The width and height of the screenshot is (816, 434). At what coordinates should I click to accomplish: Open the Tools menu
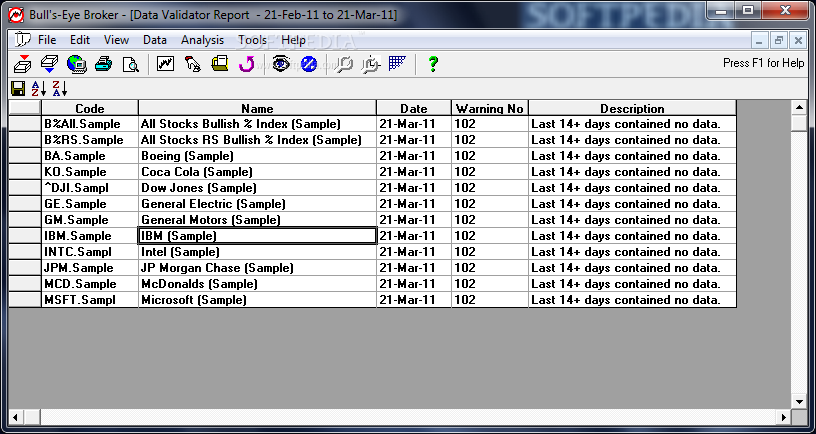click(252, 40)
